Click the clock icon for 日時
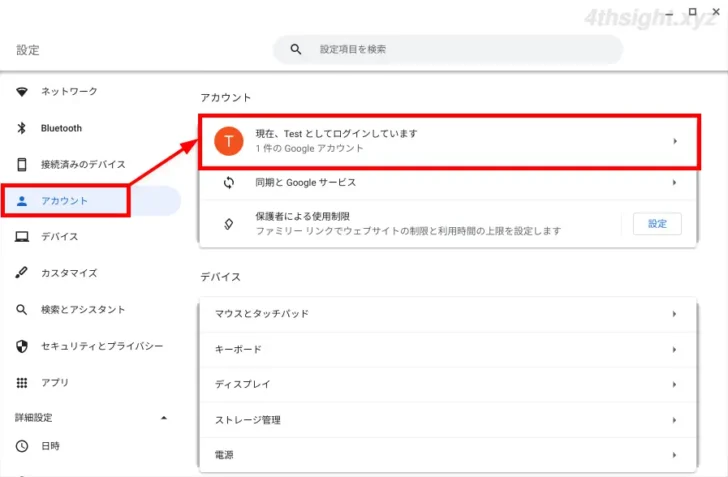728x477 pixels. pyautogui.click(x=22, y=446)
